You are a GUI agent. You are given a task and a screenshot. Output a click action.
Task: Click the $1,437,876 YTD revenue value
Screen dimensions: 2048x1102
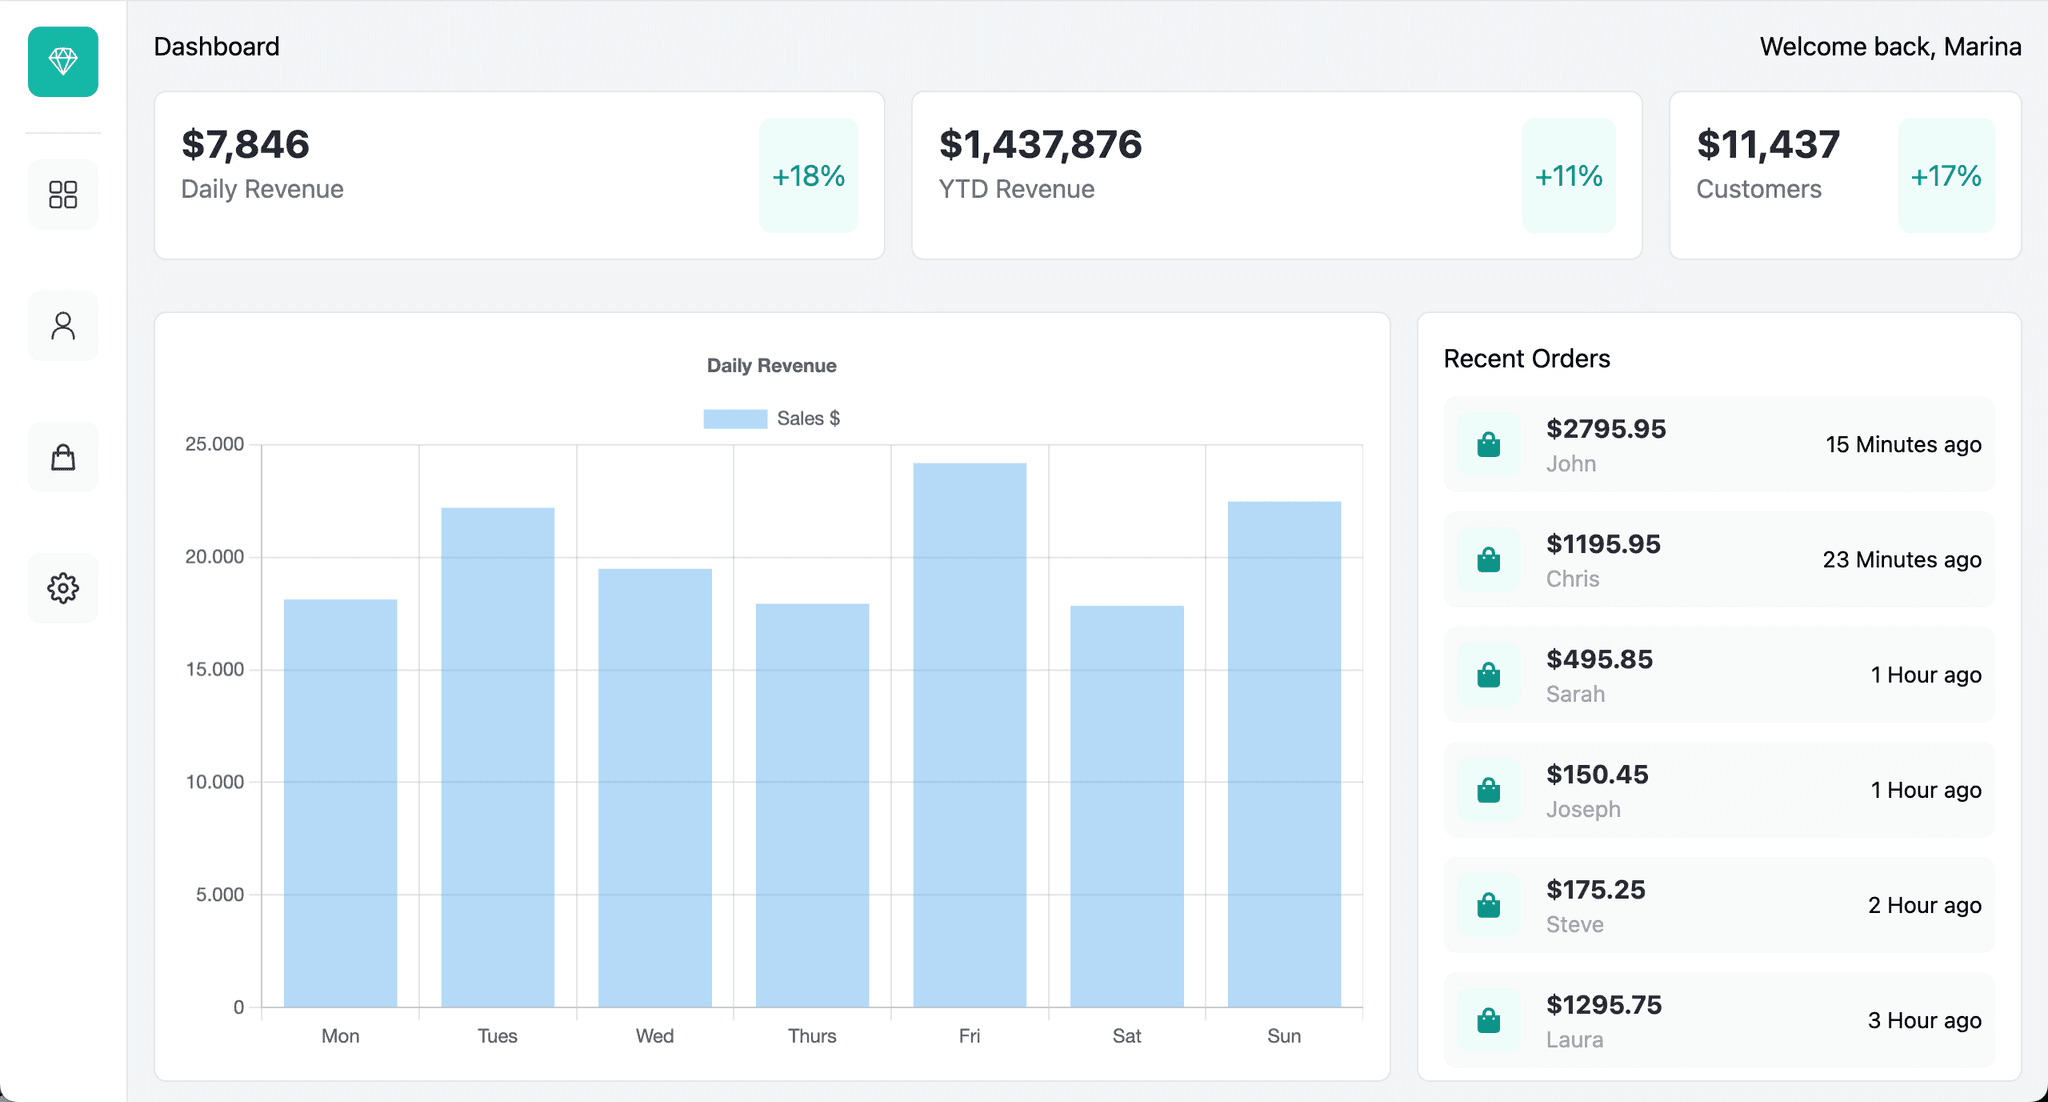[x=1040, y=144]
